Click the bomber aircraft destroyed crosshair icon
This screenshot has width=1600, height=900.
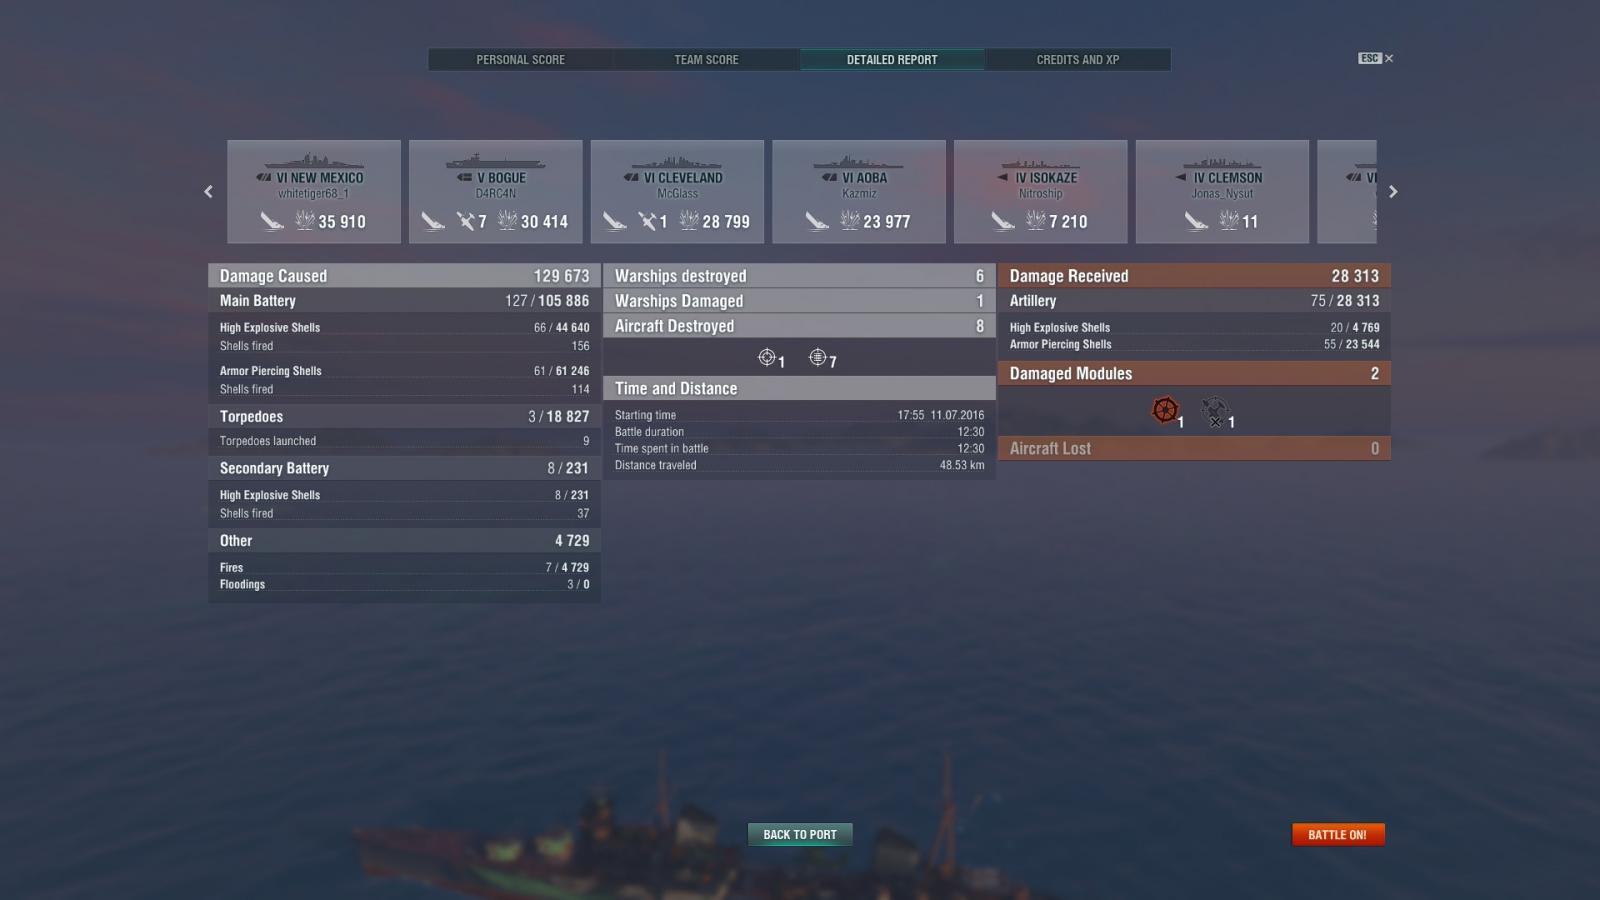click(818, 357)
